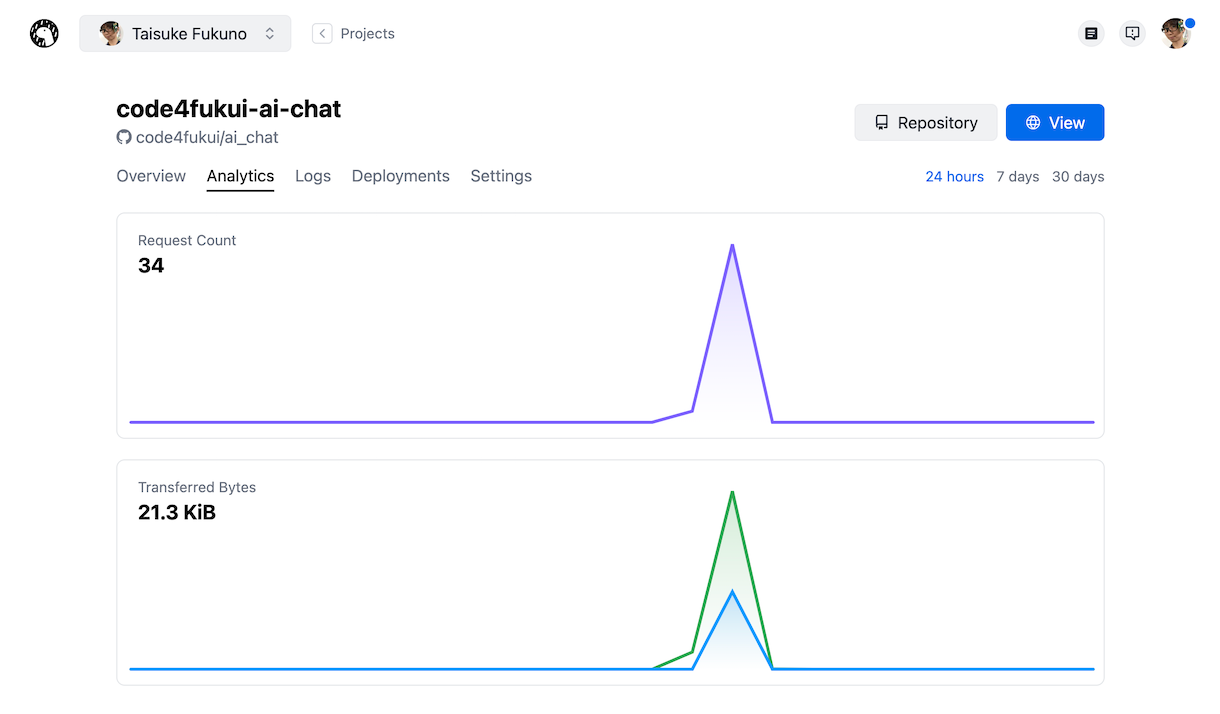Open the code4fukui/ai_chat repository link
Viewport: 1220px width, 714px height.
208,137
